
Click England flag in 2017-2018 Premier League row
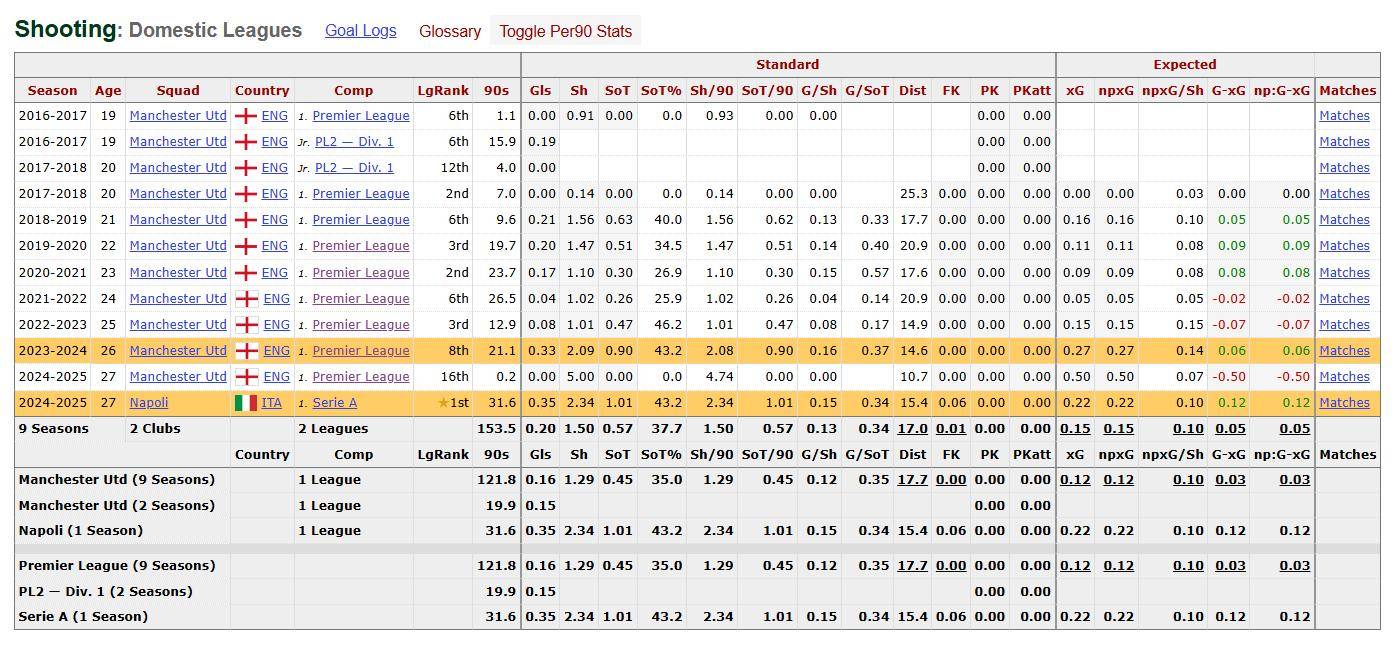point(246,194)
